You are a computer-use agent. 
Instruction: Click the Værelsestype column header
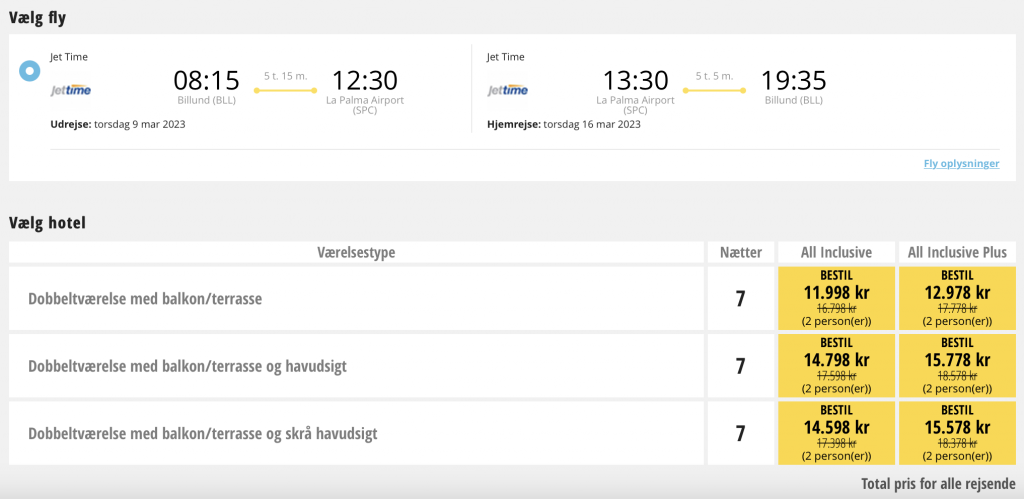point(356,252)
